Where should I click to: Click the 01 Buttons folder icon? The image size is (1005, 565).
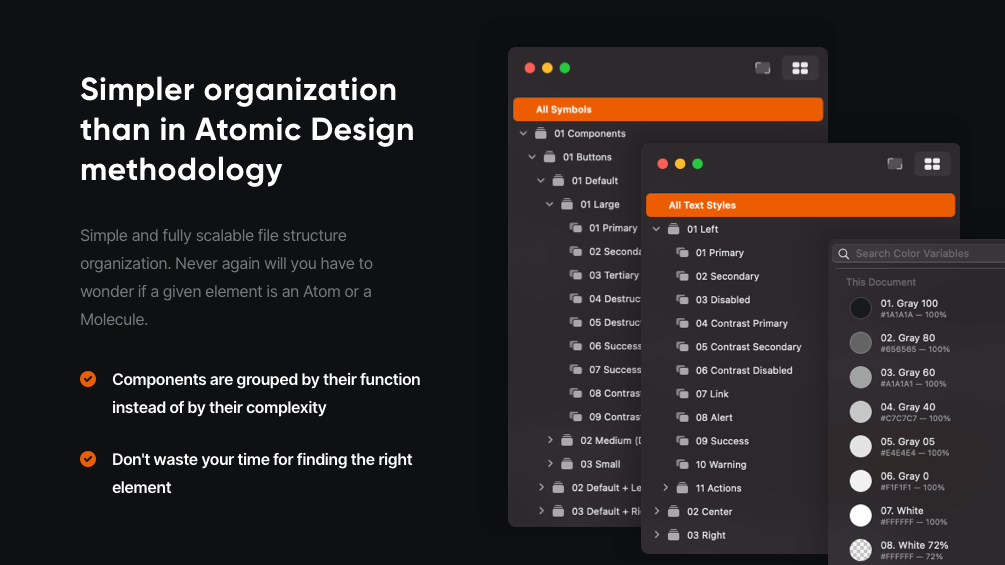coord(550,157)
